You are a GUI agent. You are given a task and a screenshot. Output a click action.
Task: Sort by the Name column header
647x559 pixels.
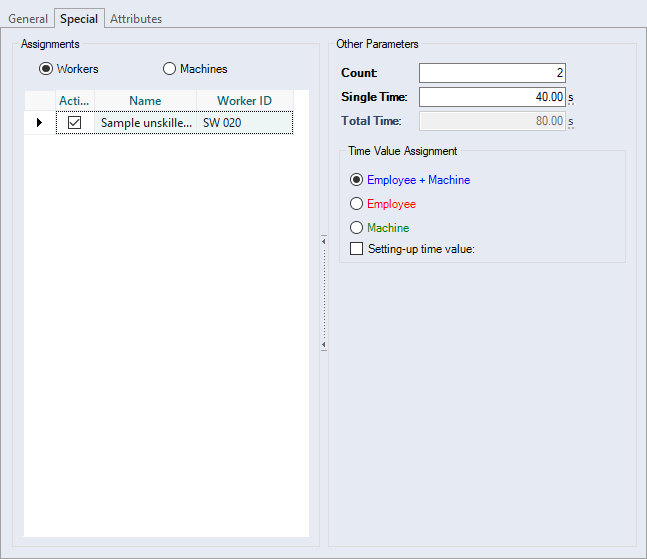145,101
